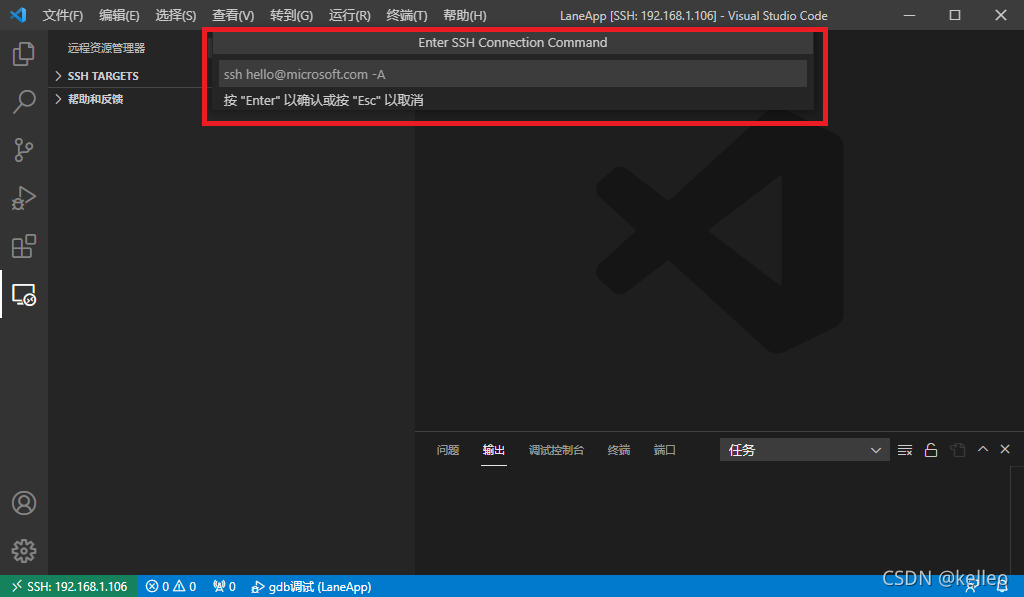Open the 终端(T) menu
The width and height of the screenshot is (1024, 597).
click(x=407, y=15)
